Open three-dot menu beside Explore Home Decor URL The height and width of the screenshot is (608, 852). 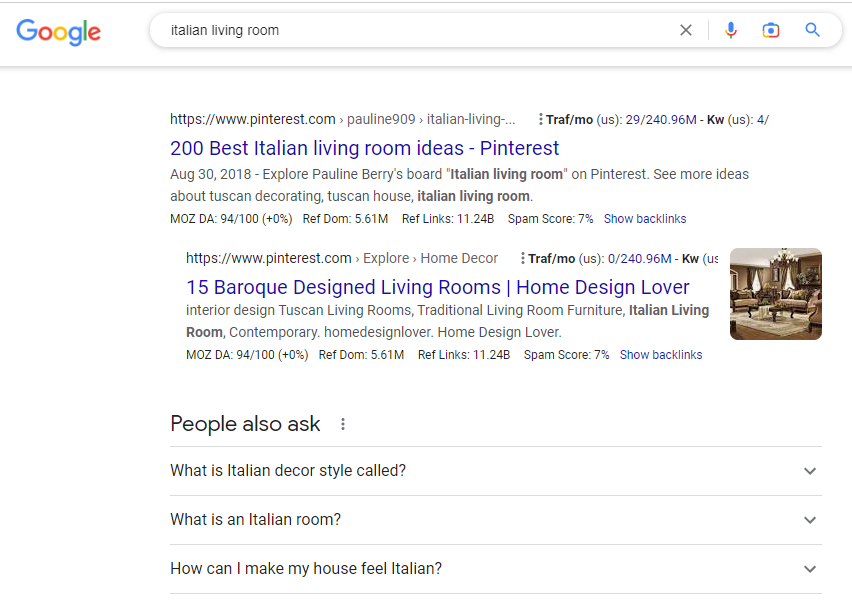pos(523,258)
